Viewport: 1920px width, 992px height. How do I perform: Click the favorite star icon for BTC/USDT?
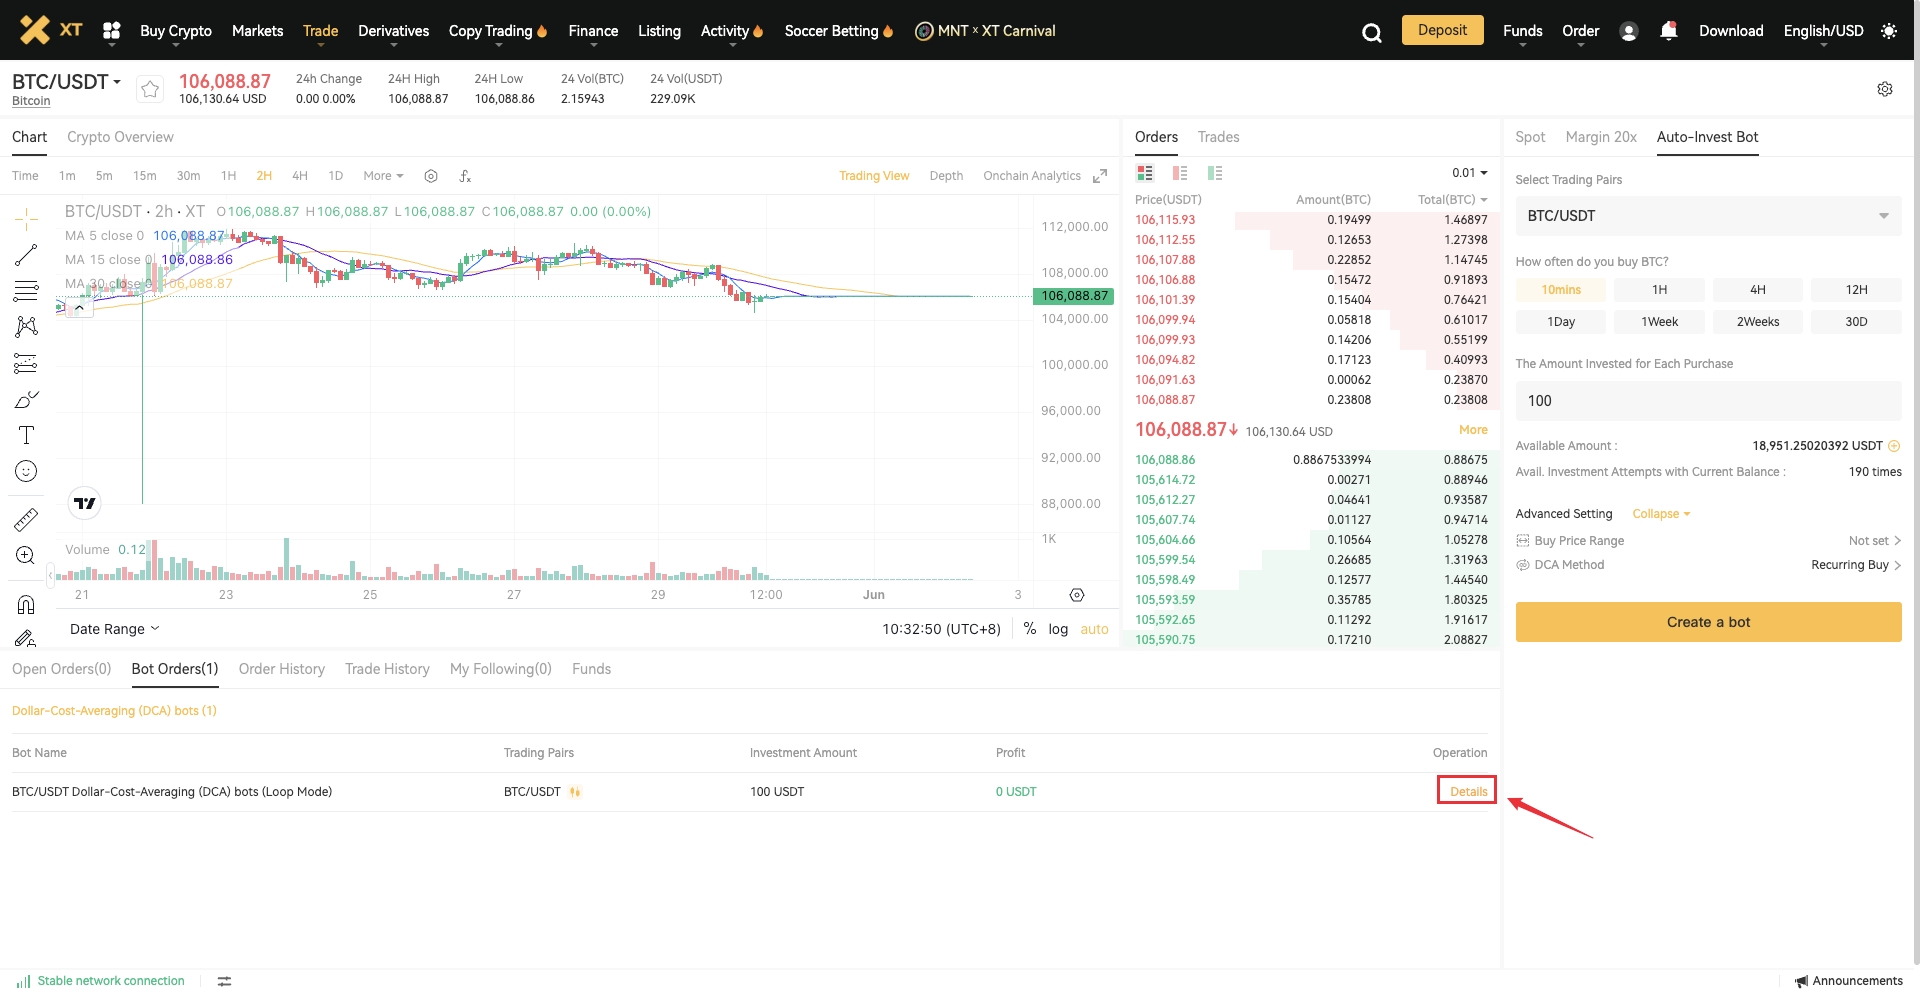click(150, 89)
